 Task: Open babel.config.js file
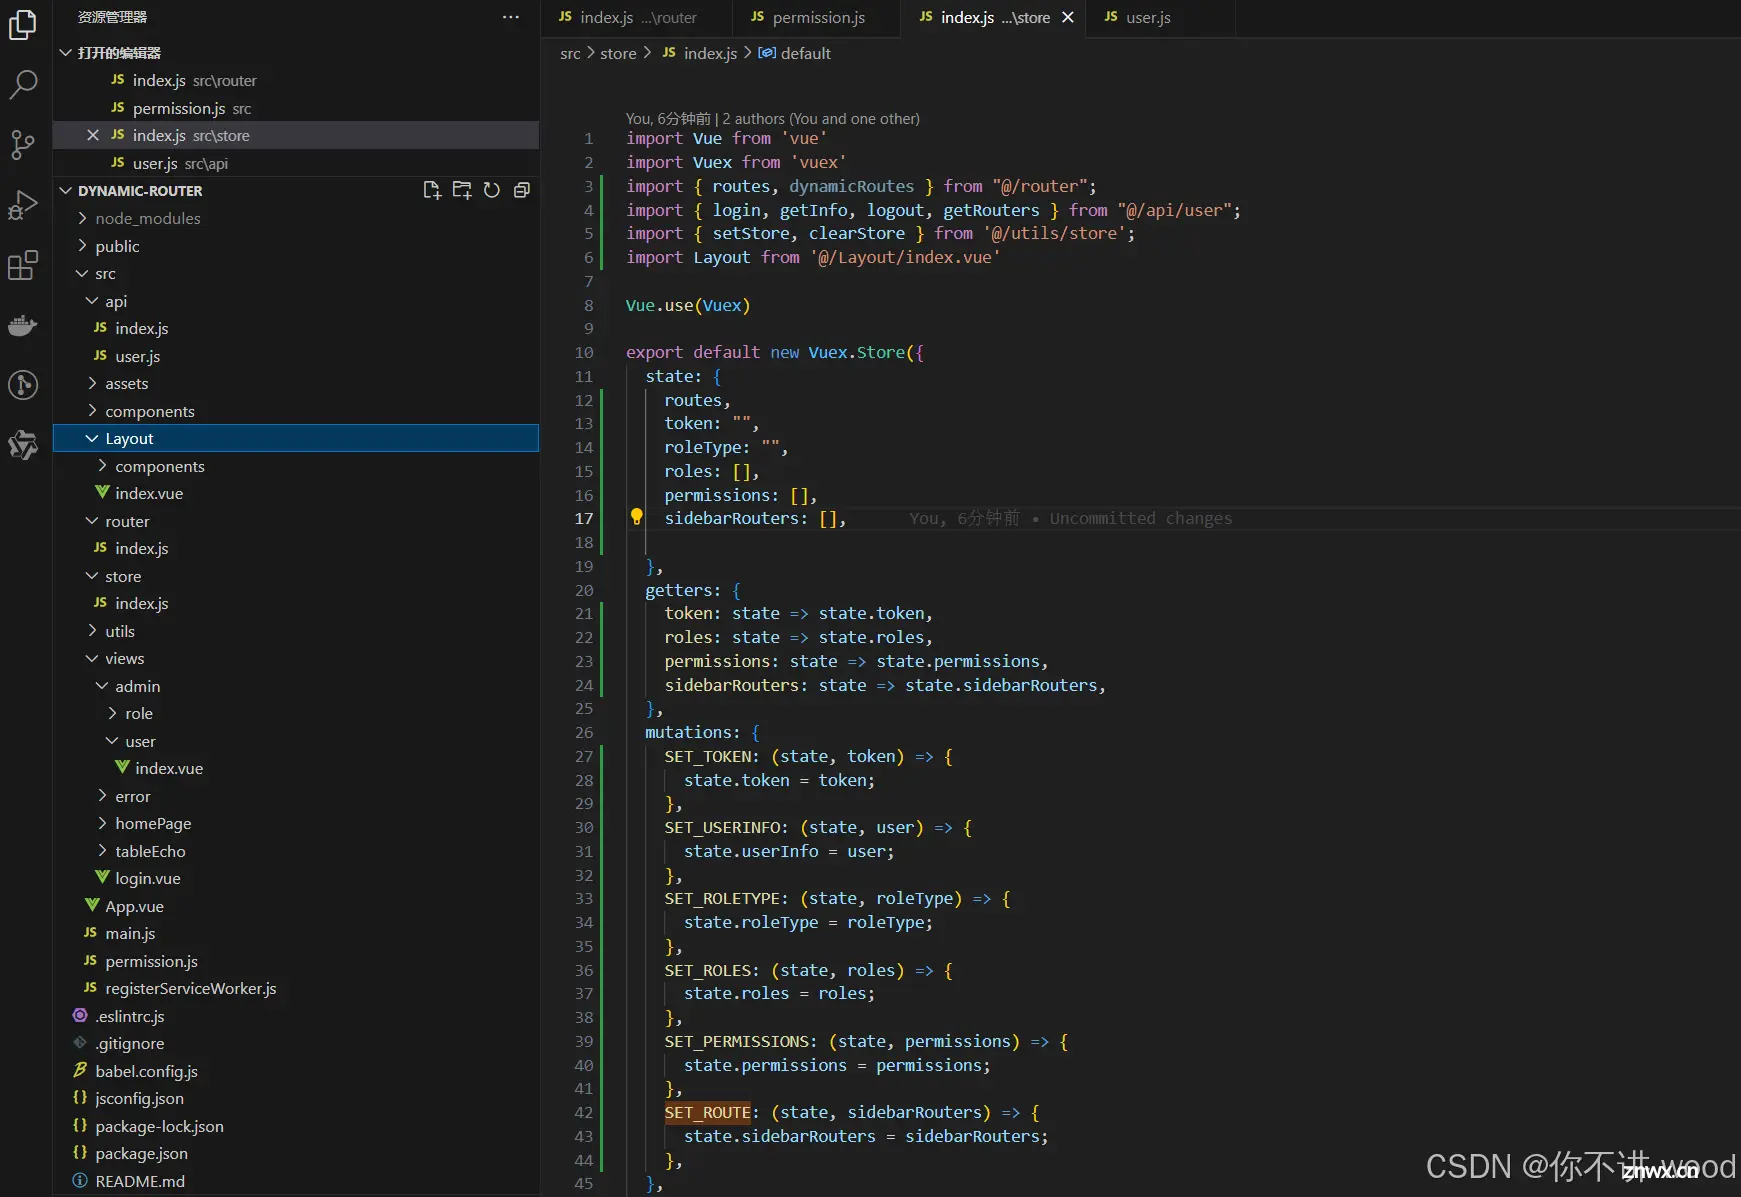tap(296, 1071)
